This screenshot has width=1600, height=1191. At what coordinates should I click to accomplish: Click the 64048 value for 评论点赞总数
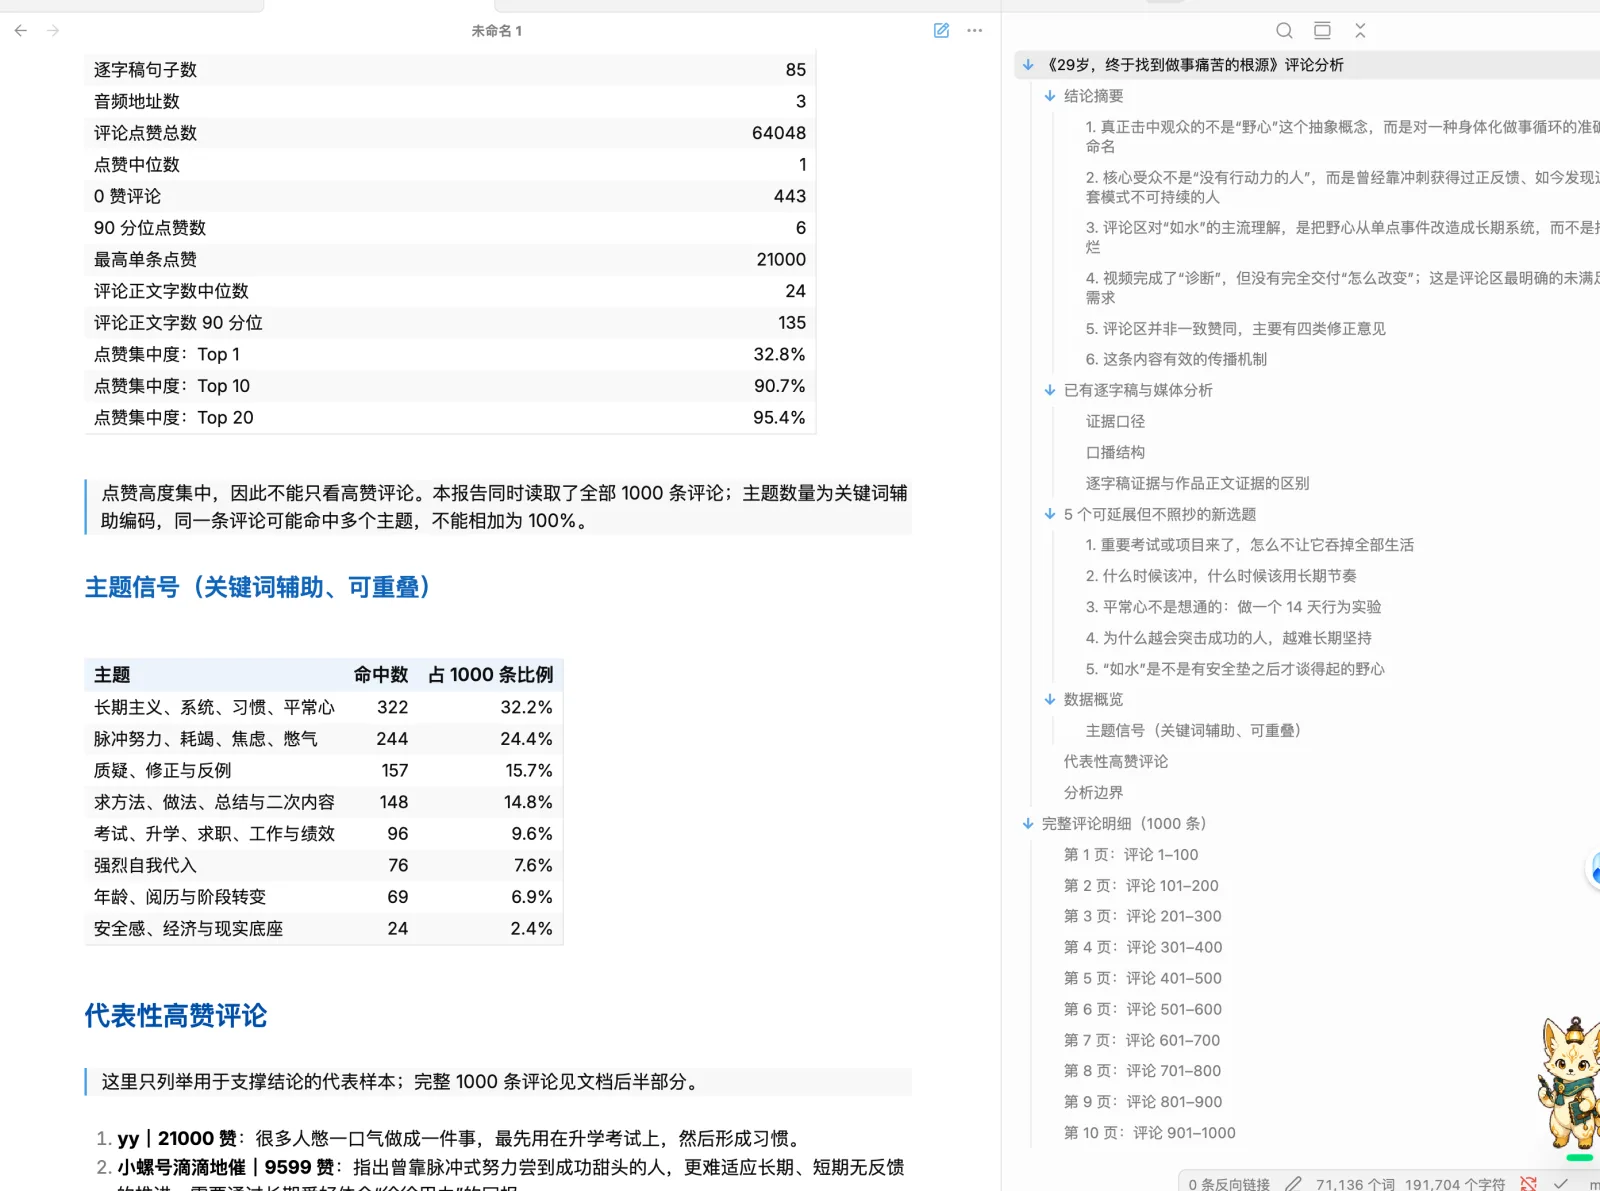pyautogui.click(x=779, y=133)
